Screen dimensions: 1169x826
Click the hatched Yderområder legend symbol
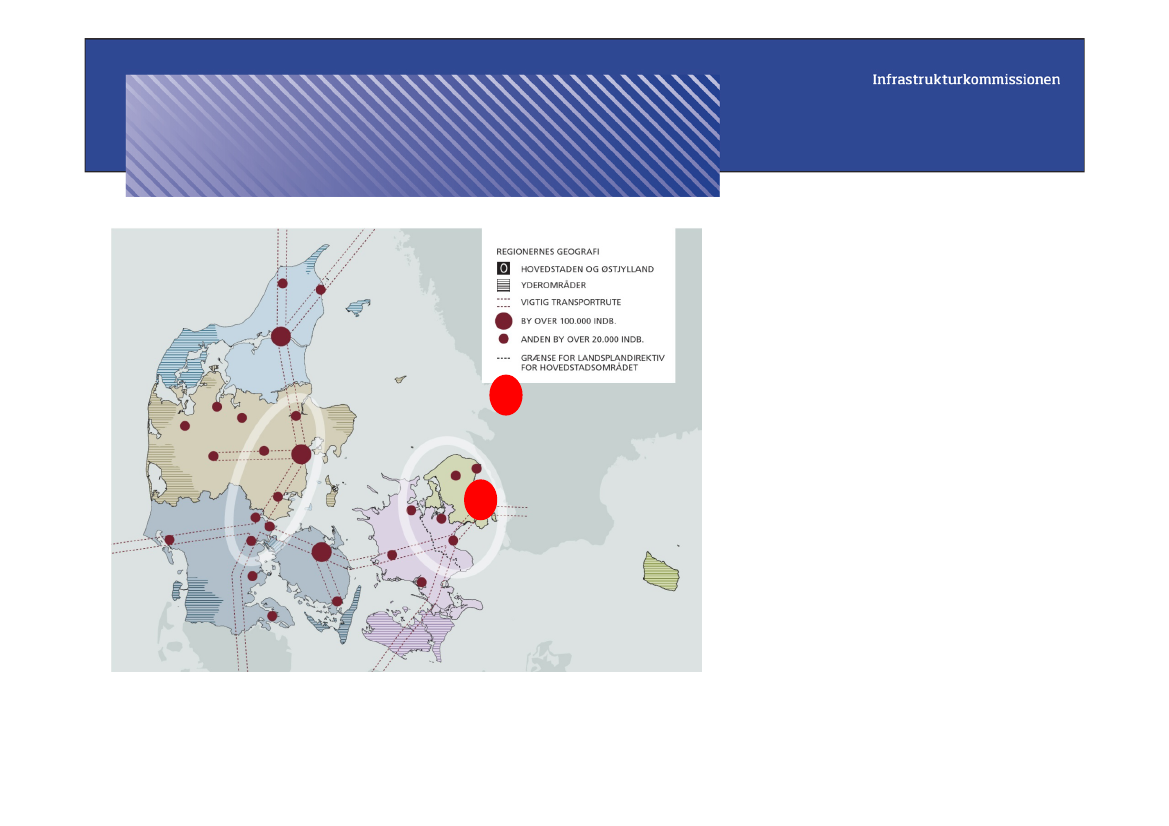tap(503, 285)
